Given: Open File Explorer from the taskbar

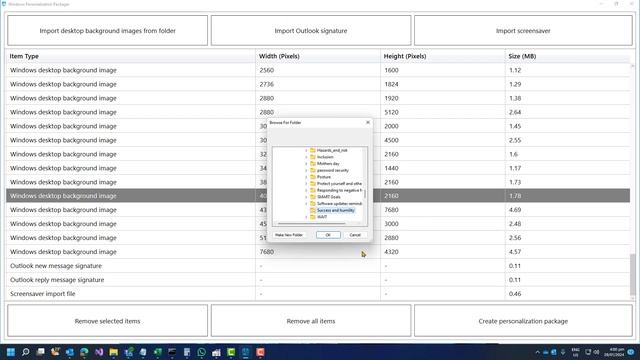Looking at the screenshot, I should pyautogui.click(x=114, y=352).
